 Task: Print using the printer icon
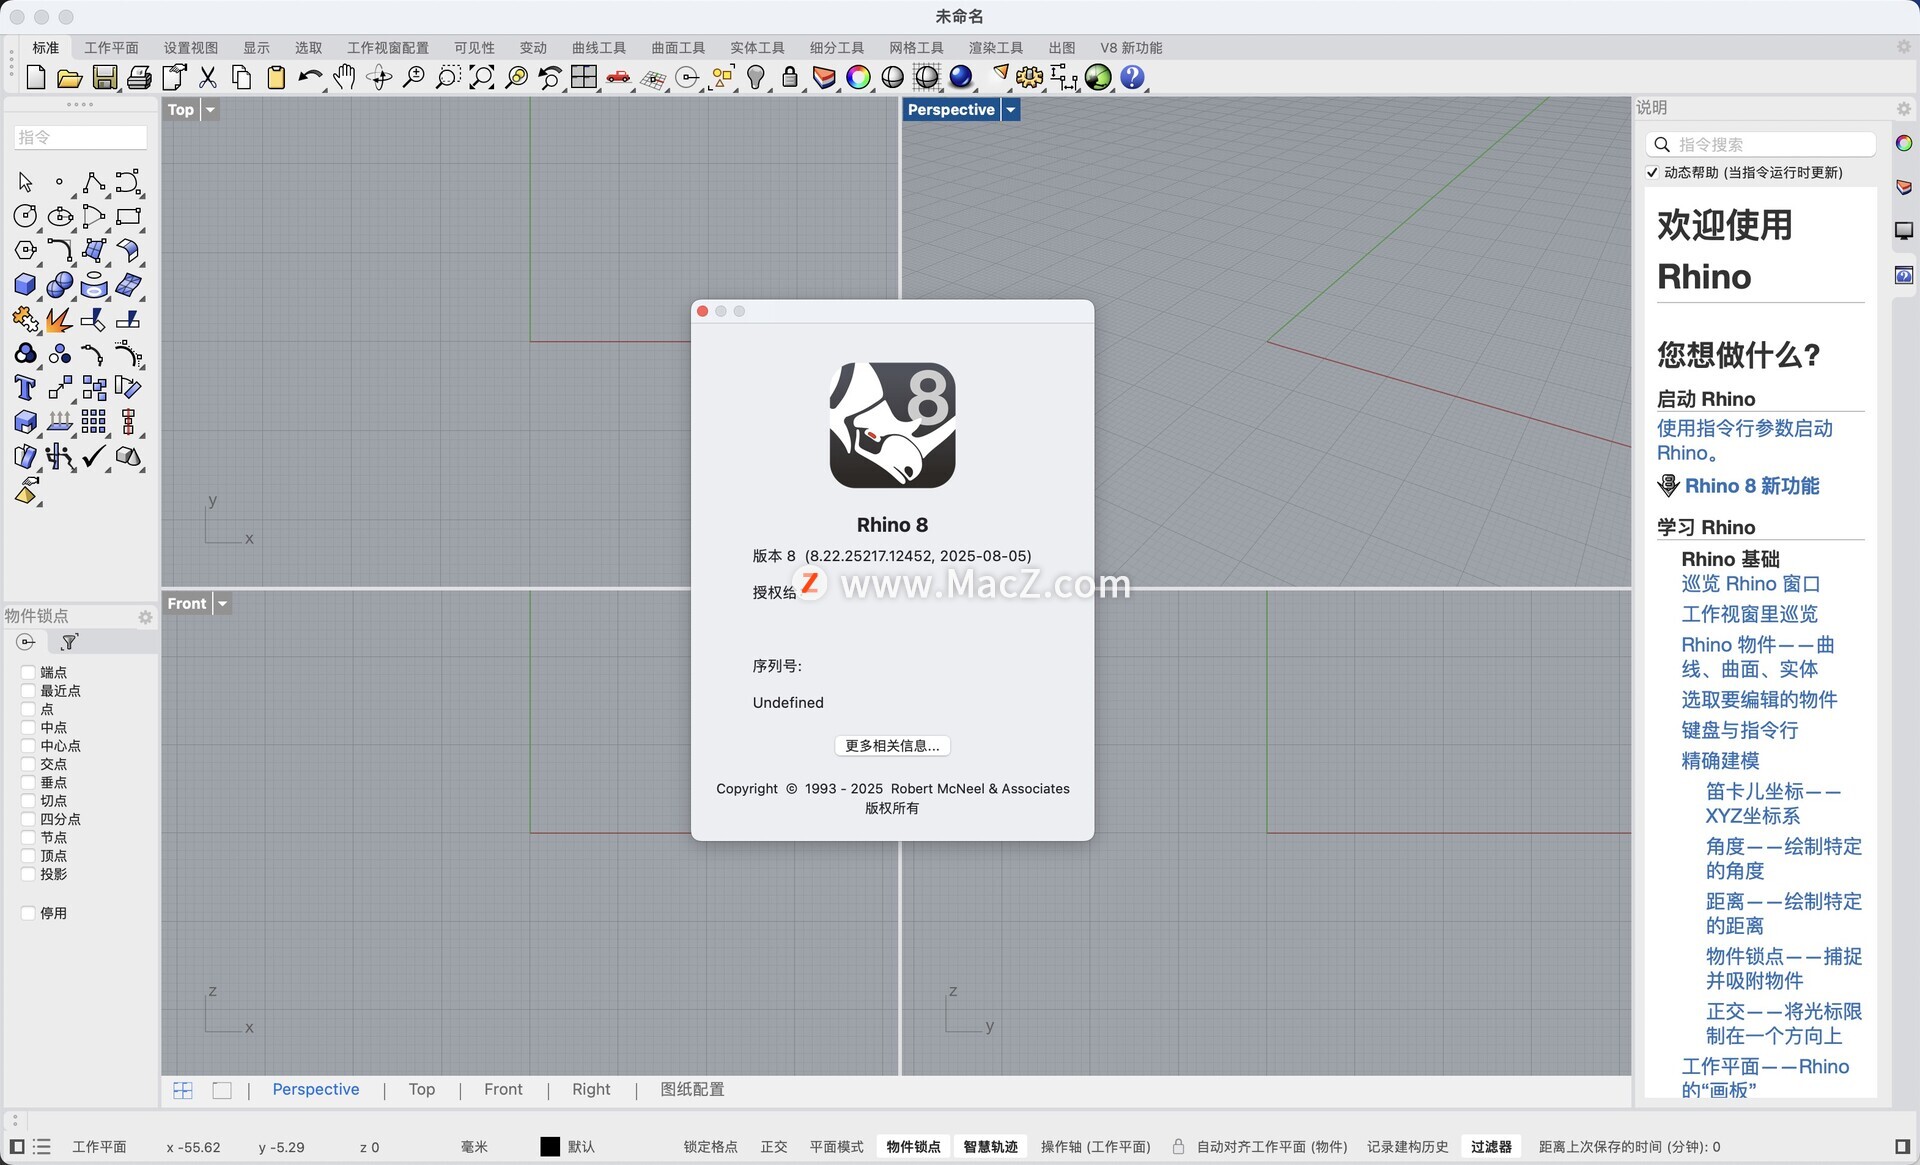(x=139, y=77)
